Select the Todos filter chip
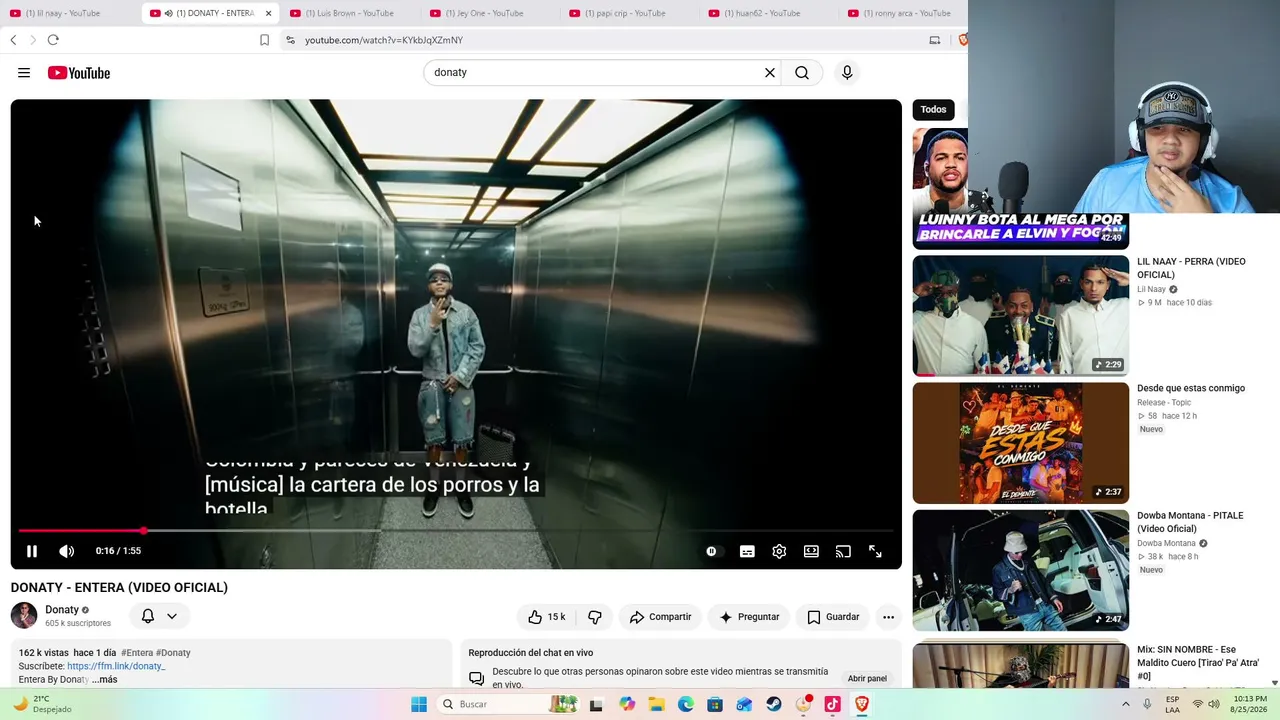 (933, 110)
